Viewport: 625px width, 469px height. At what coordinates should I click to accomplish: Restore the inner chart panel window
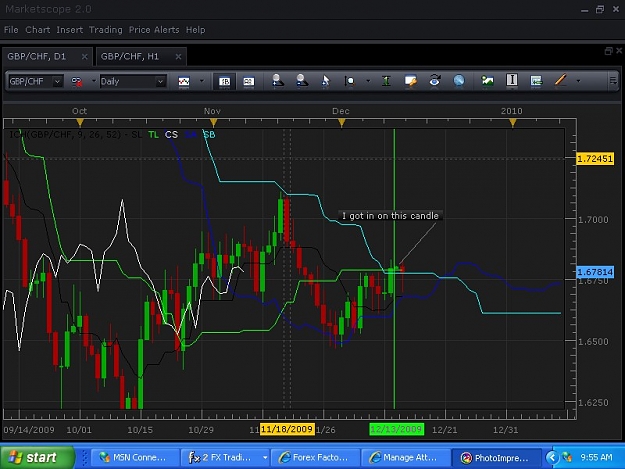click(608, 51)
